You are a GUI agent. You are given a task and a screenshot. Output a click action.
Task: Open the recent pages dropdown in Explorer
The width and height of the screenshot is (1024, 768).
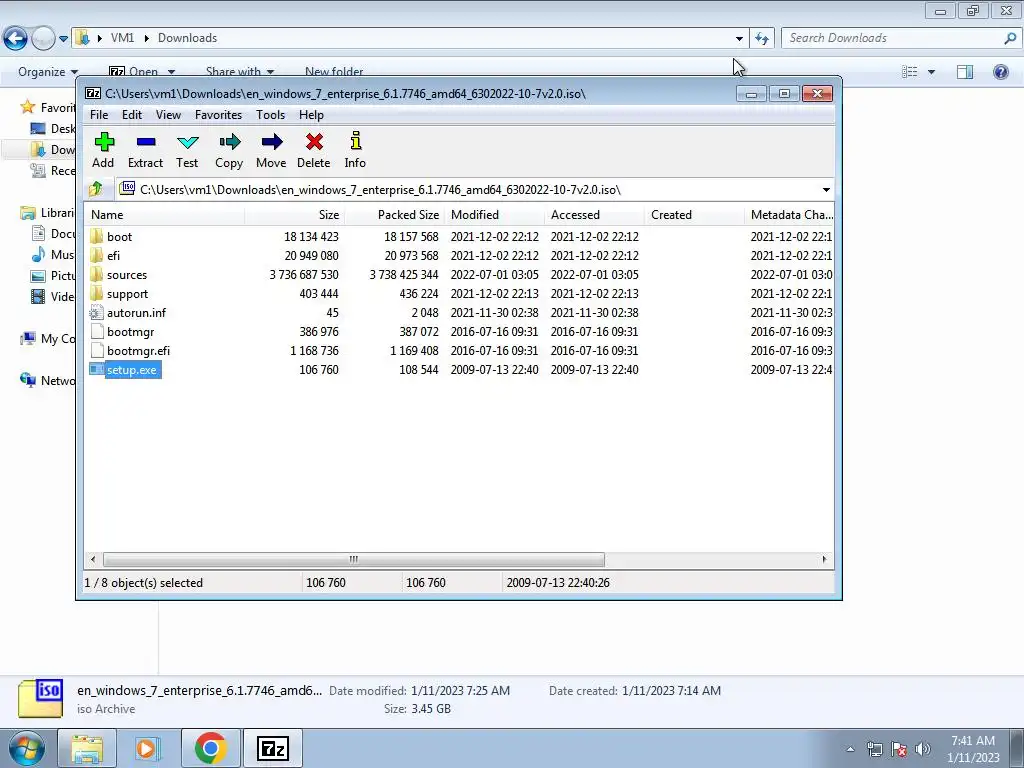pos(63,39)
